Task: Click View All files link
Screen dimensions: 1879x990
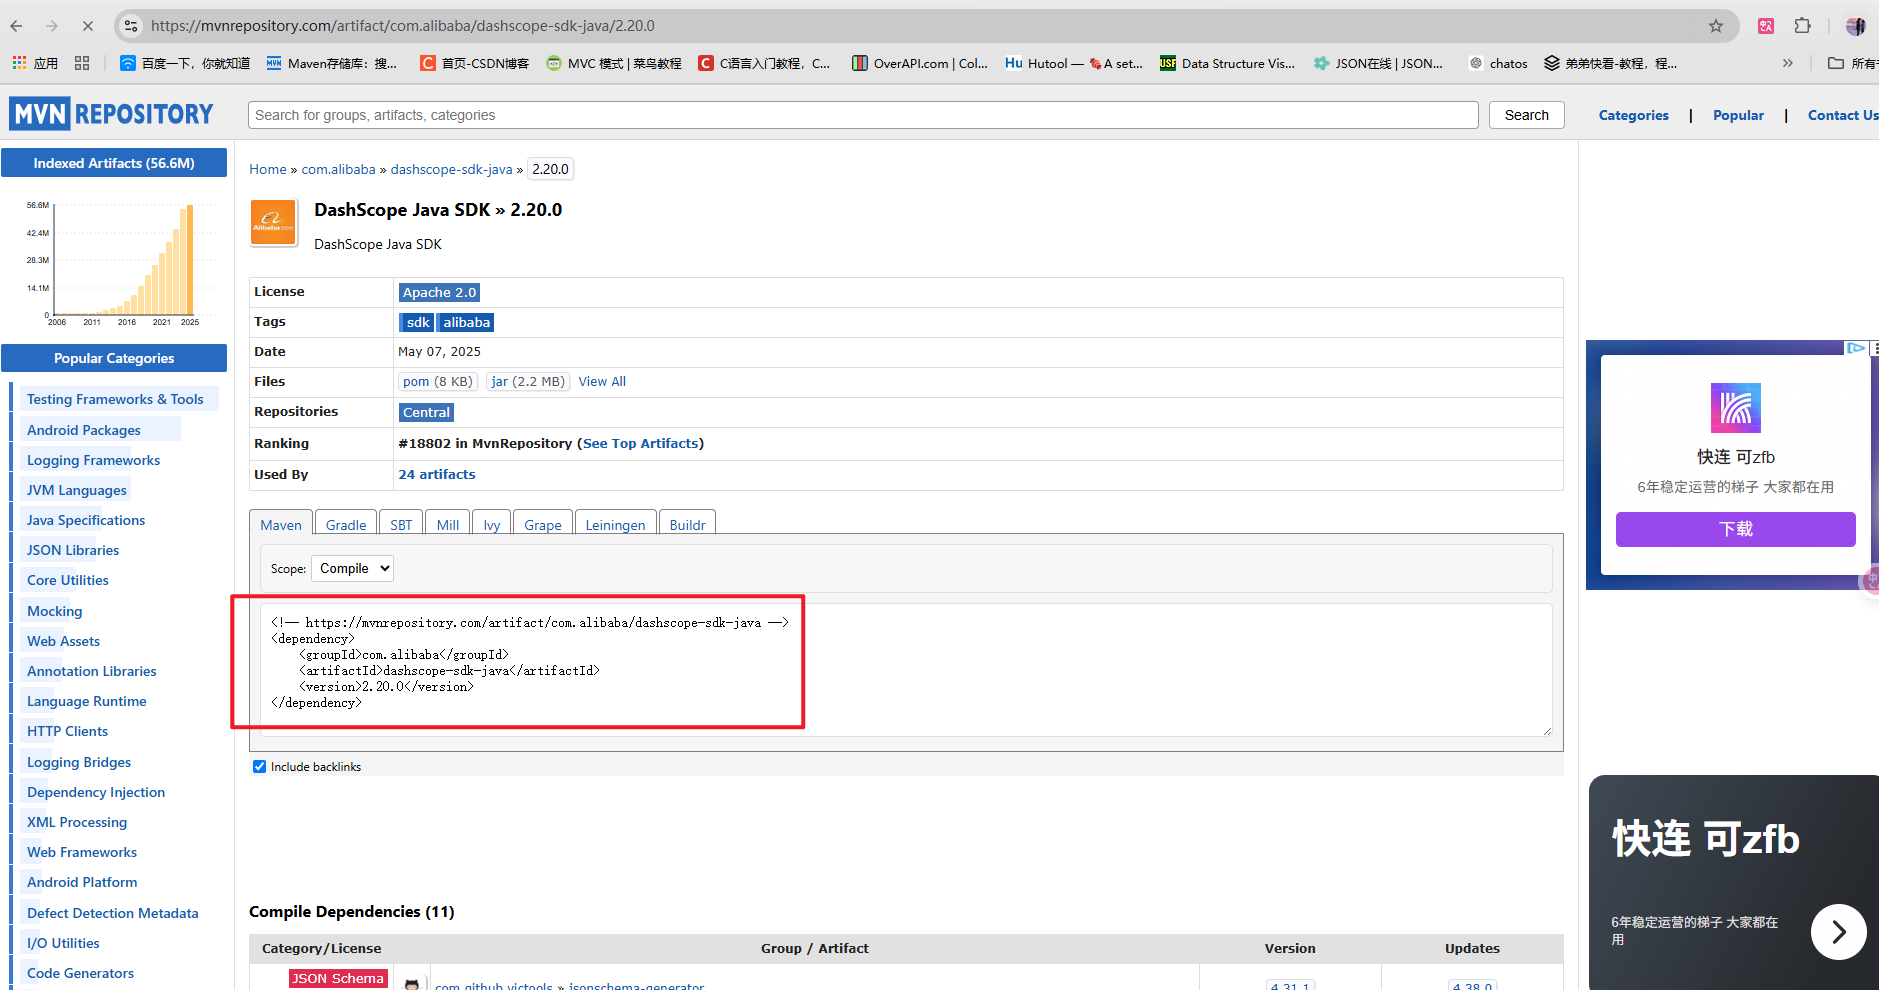Action: pyautogui.click(x=602, y=381)
